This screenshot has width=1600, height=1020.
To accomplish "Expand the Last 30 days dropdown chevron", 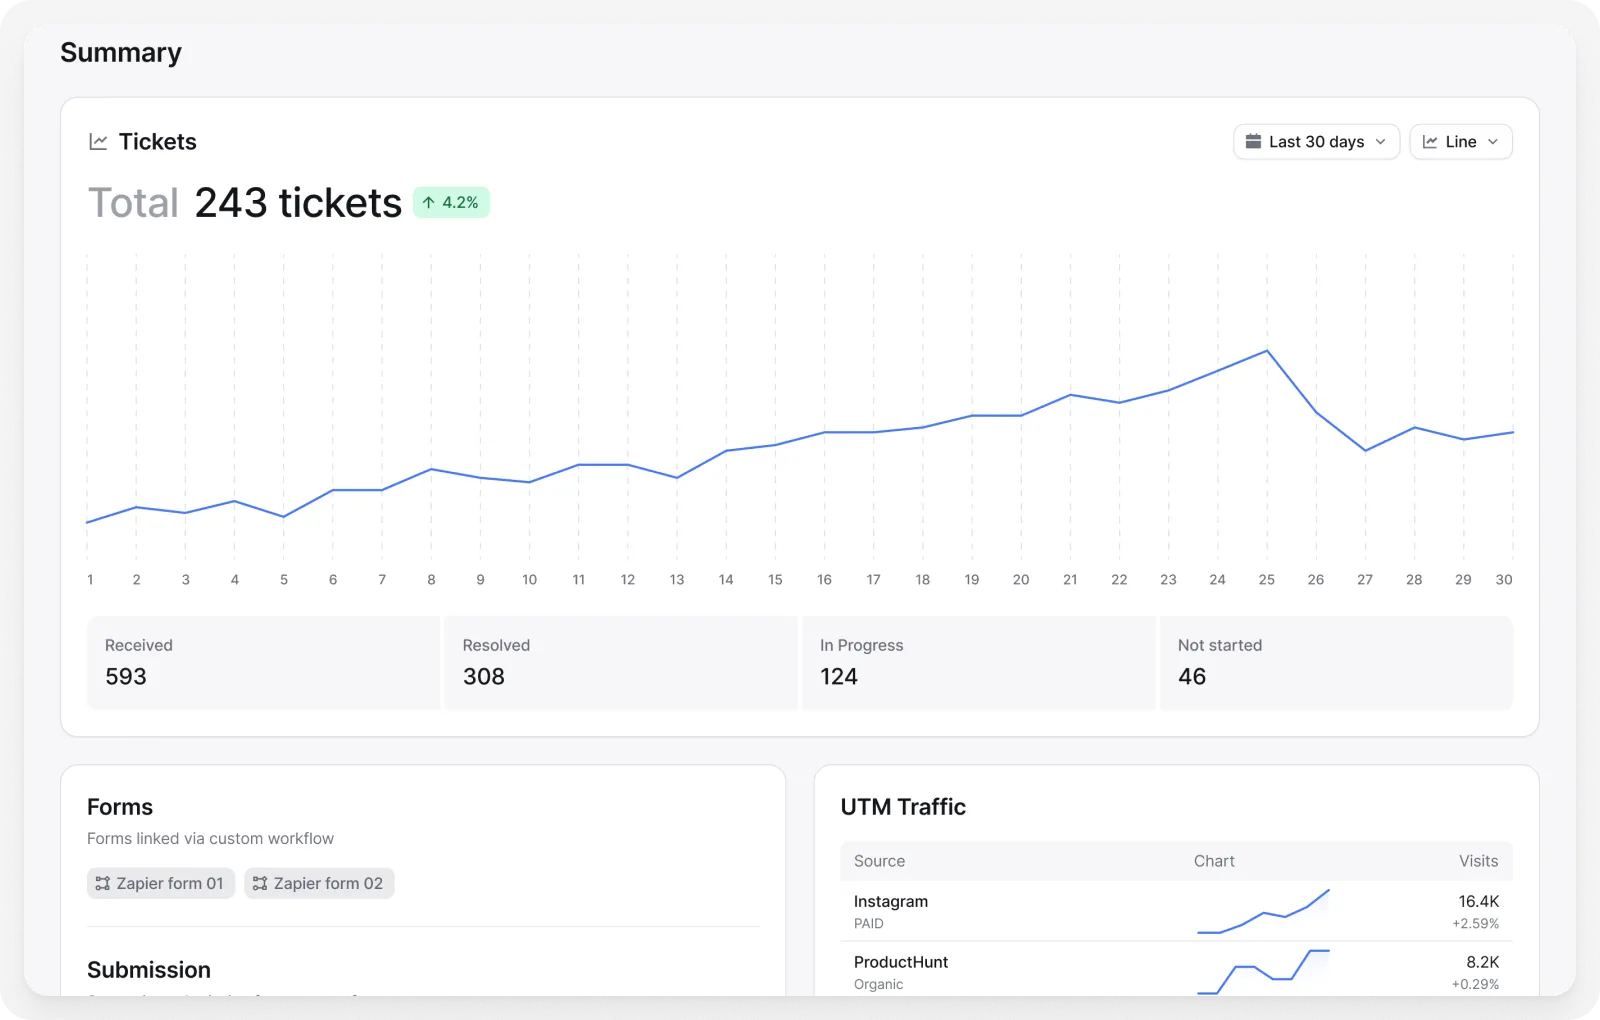I will coord(1381,142).
